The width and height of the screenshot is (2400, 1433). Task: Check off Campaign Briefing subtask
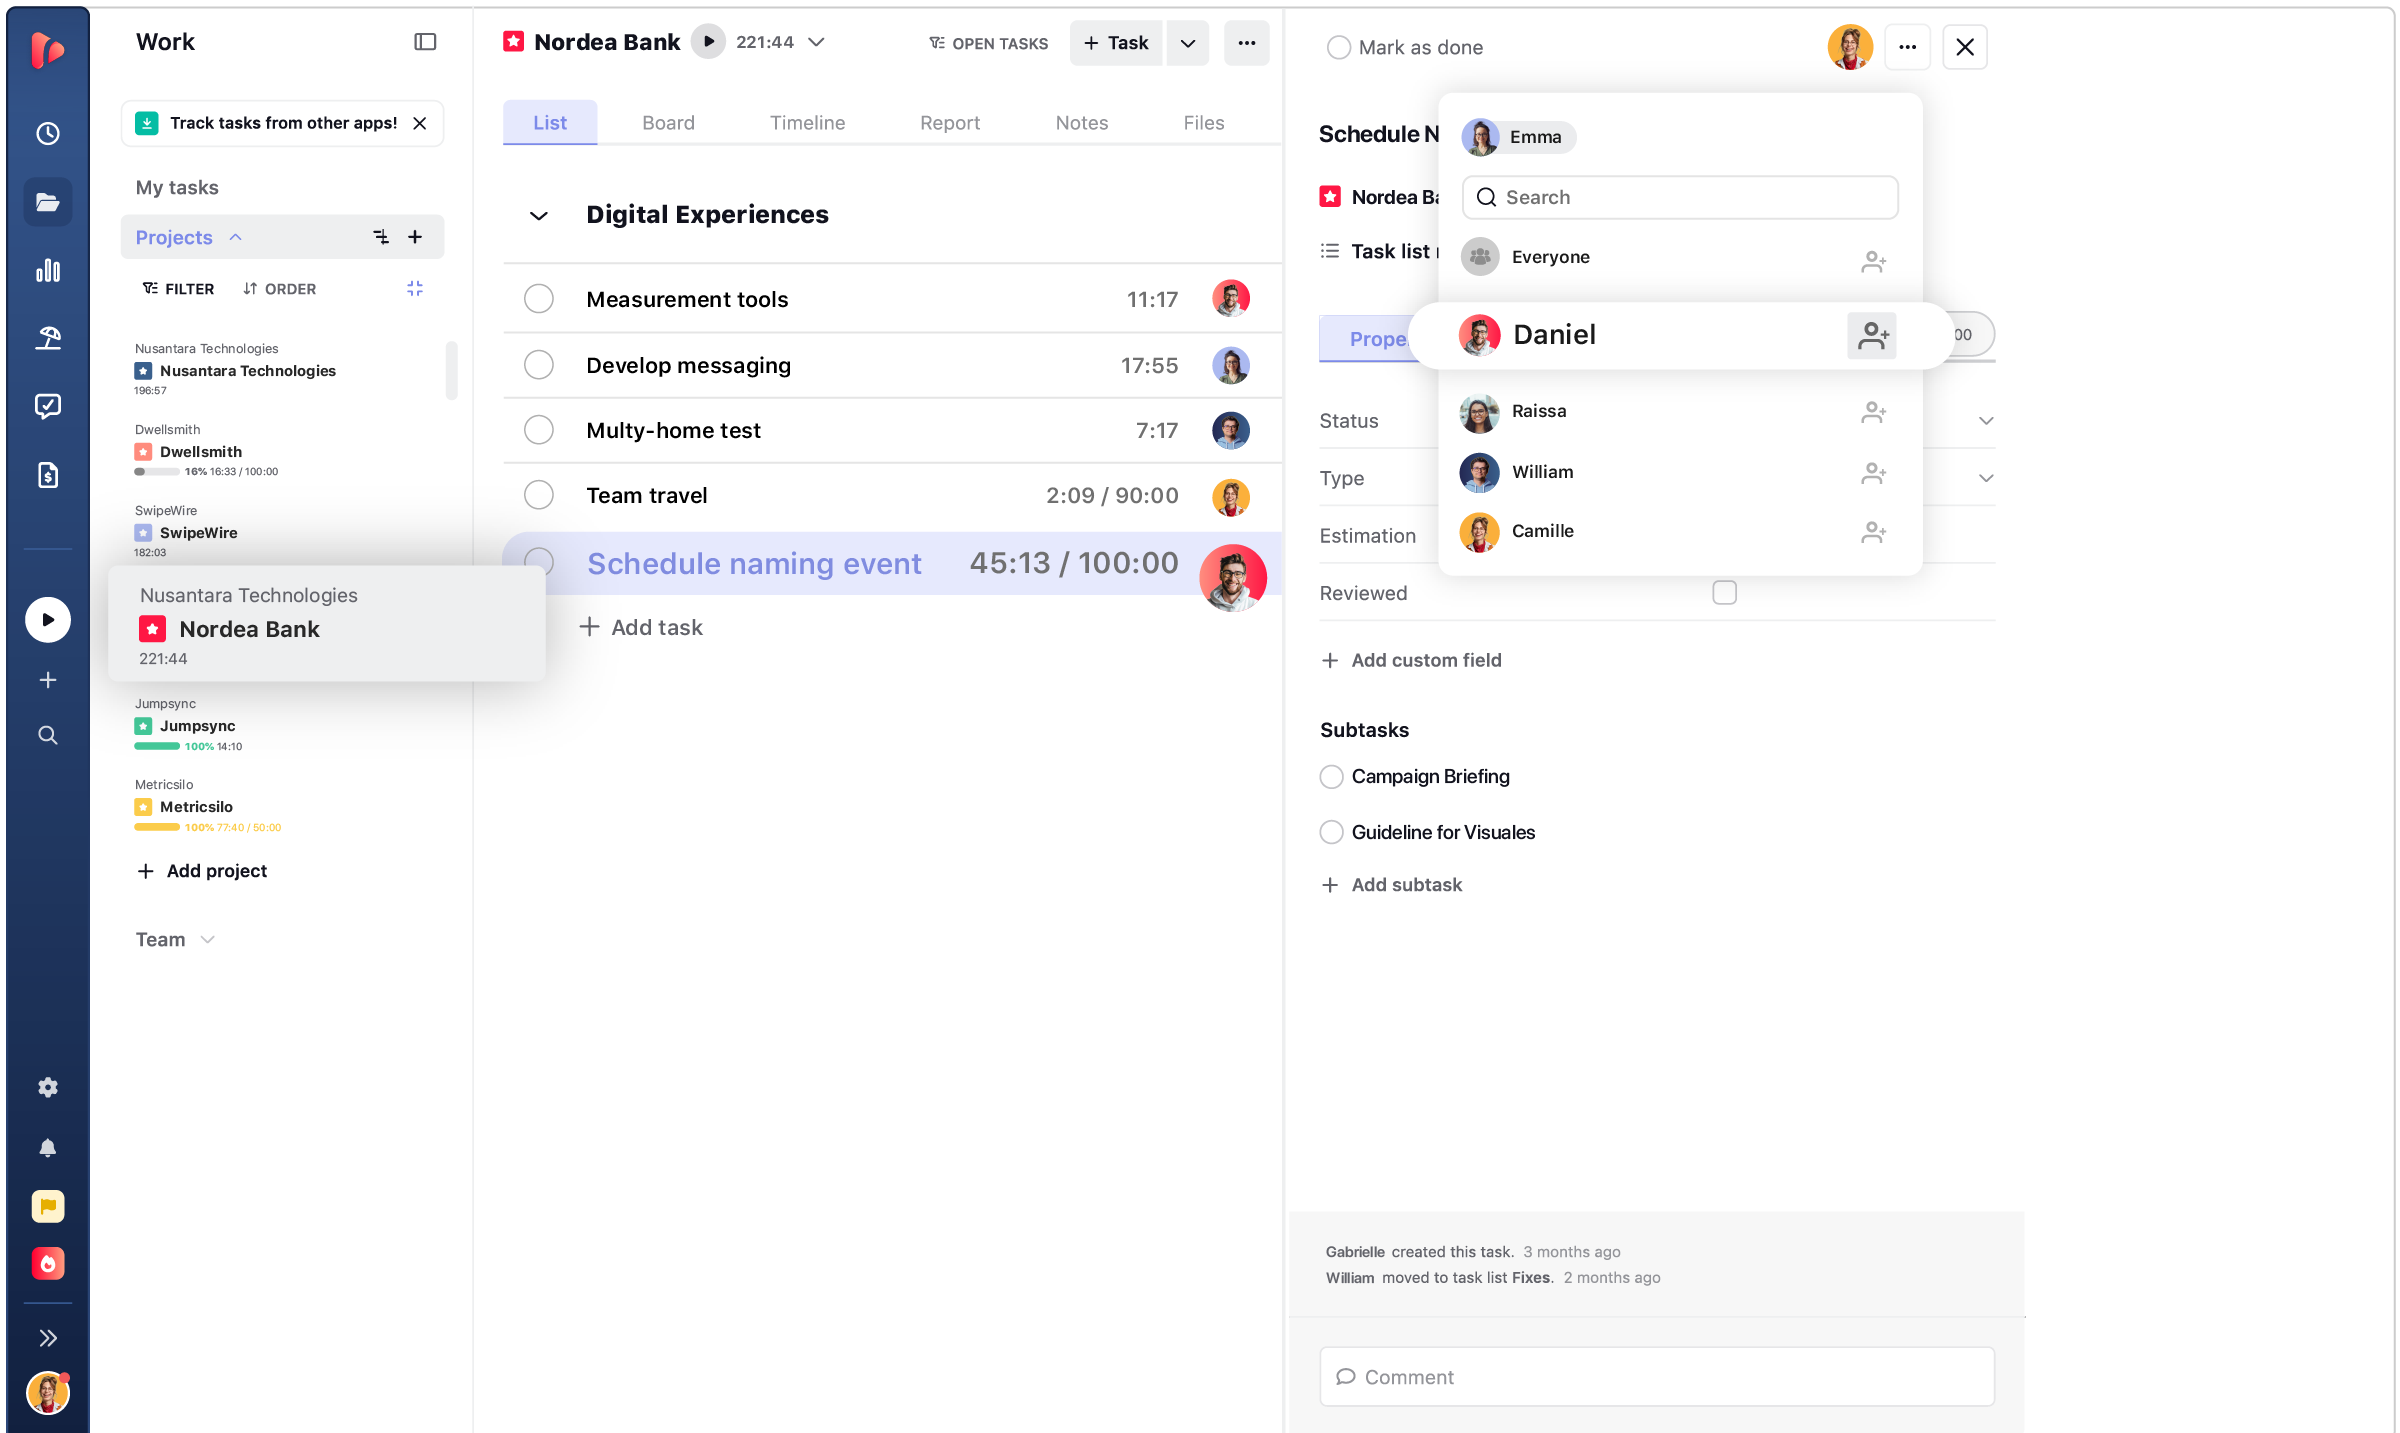[x=1331, y=777]
